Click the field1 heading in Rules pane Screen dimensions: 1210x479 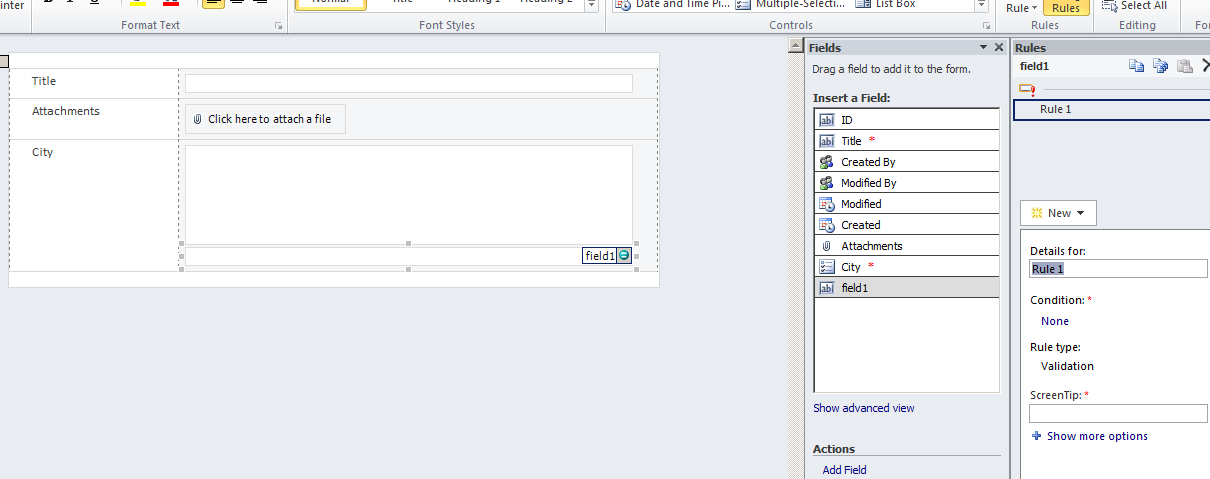tap(1034, 66)
